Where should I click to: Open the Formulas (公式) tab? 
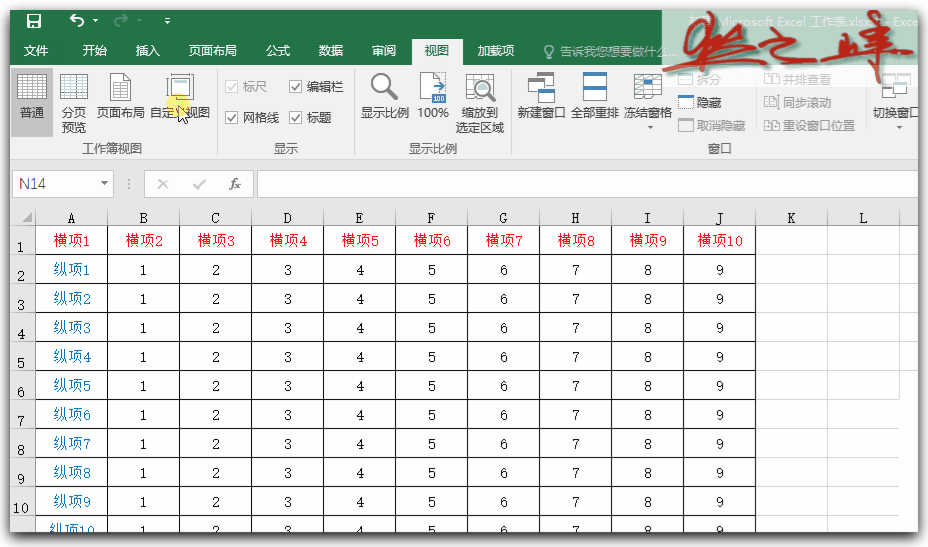click(278, 51)
